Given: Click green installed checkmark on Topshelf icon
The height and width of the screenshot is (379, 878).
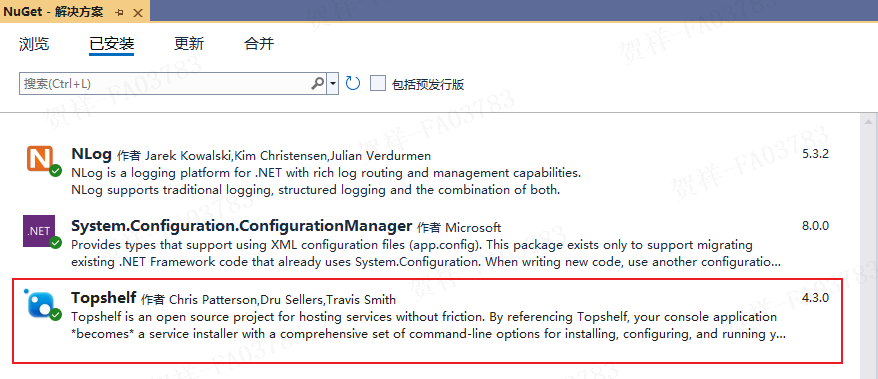Looking at the screenshot, I should click(55, 315).
